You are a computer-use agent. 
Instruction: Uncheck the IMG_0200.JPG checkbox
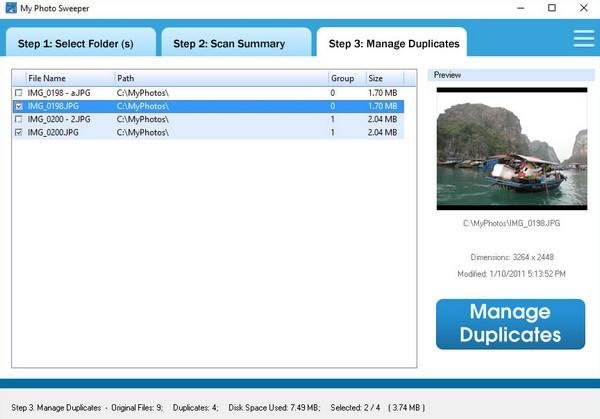[18, 131]
